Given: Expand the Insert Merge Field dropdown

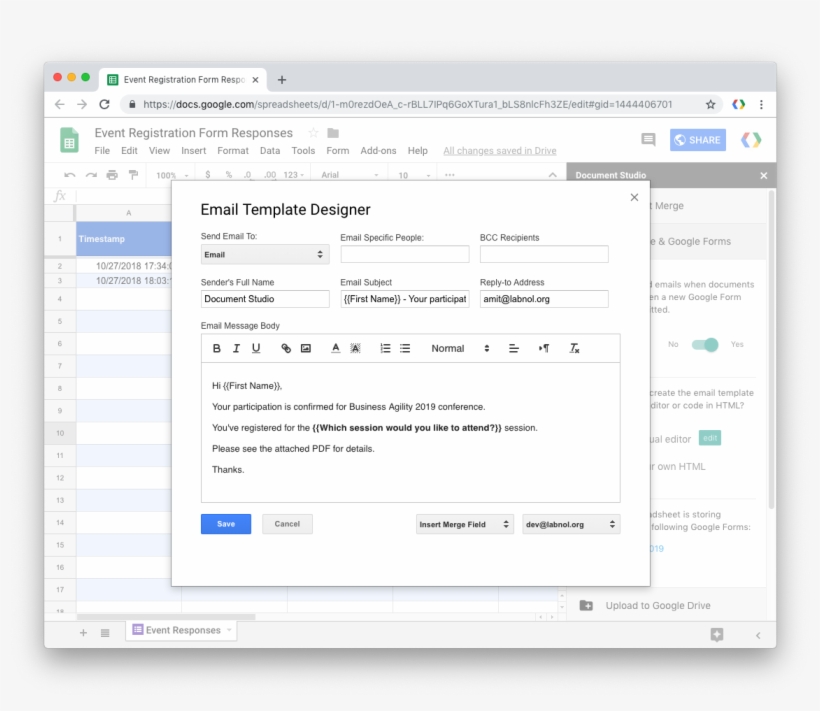Looking at the screenshot, I should tap(465, 523).
